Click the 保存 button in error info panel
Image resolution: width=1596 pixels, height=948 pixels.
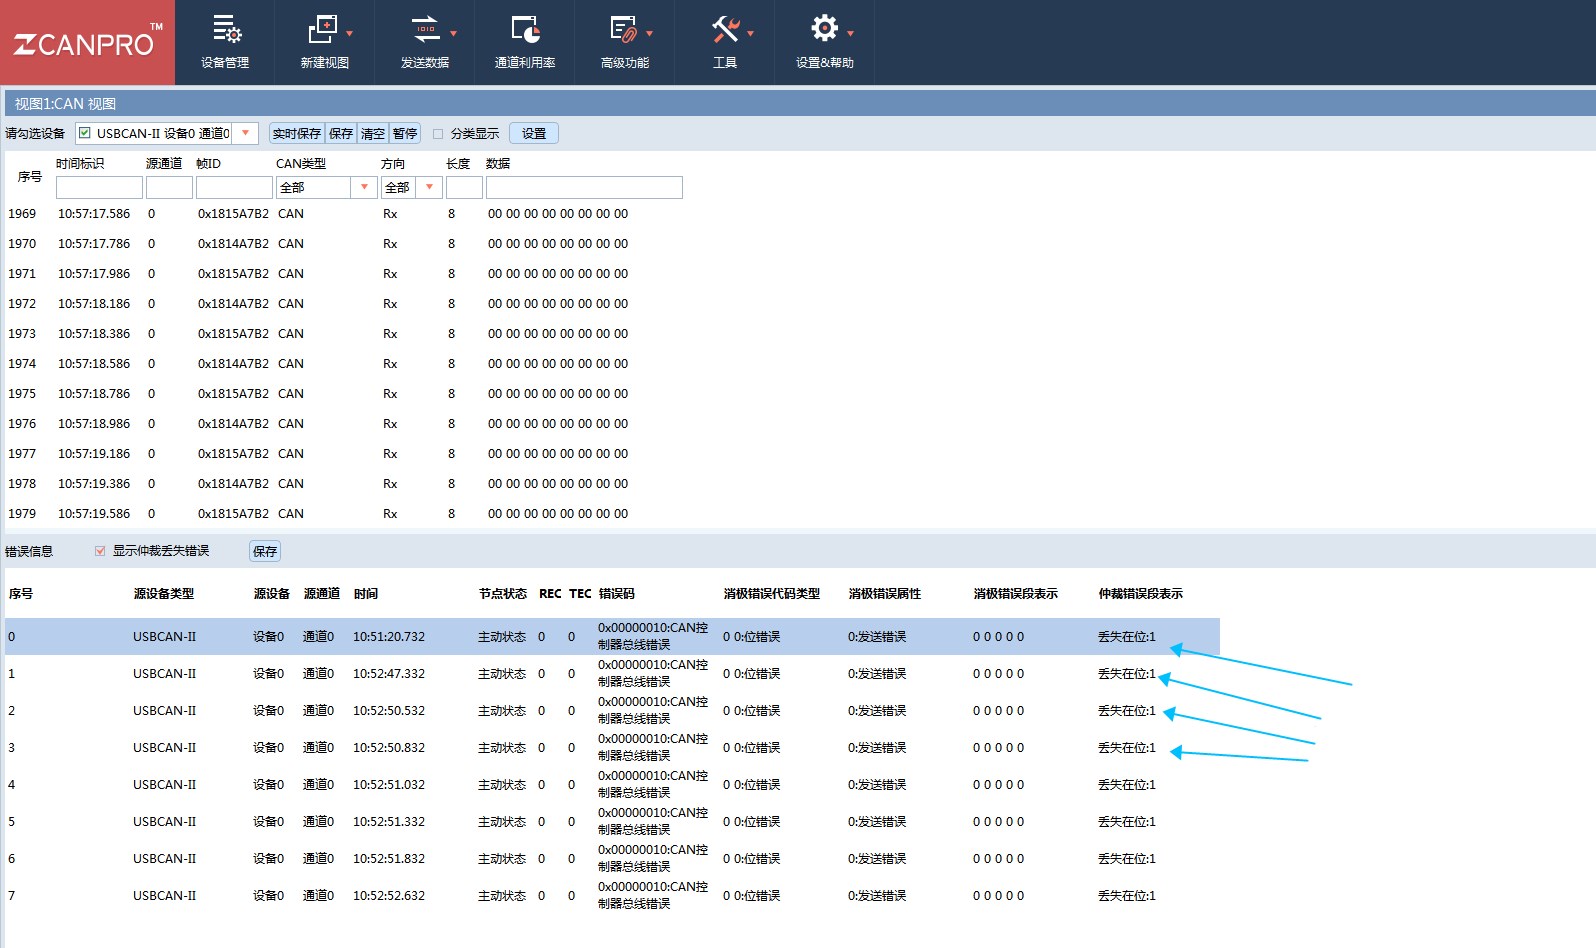pos(265,551)
